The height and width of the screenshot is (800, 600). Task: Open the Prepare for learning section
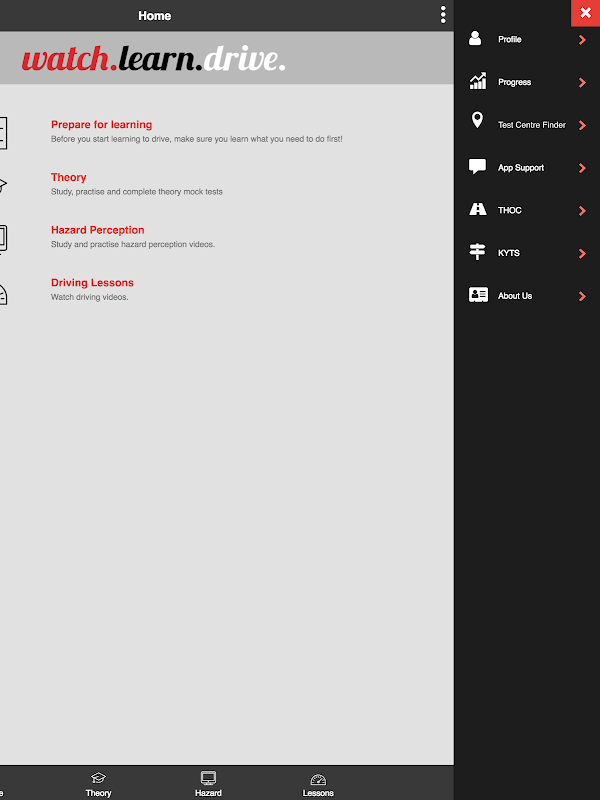pos(102,124)
